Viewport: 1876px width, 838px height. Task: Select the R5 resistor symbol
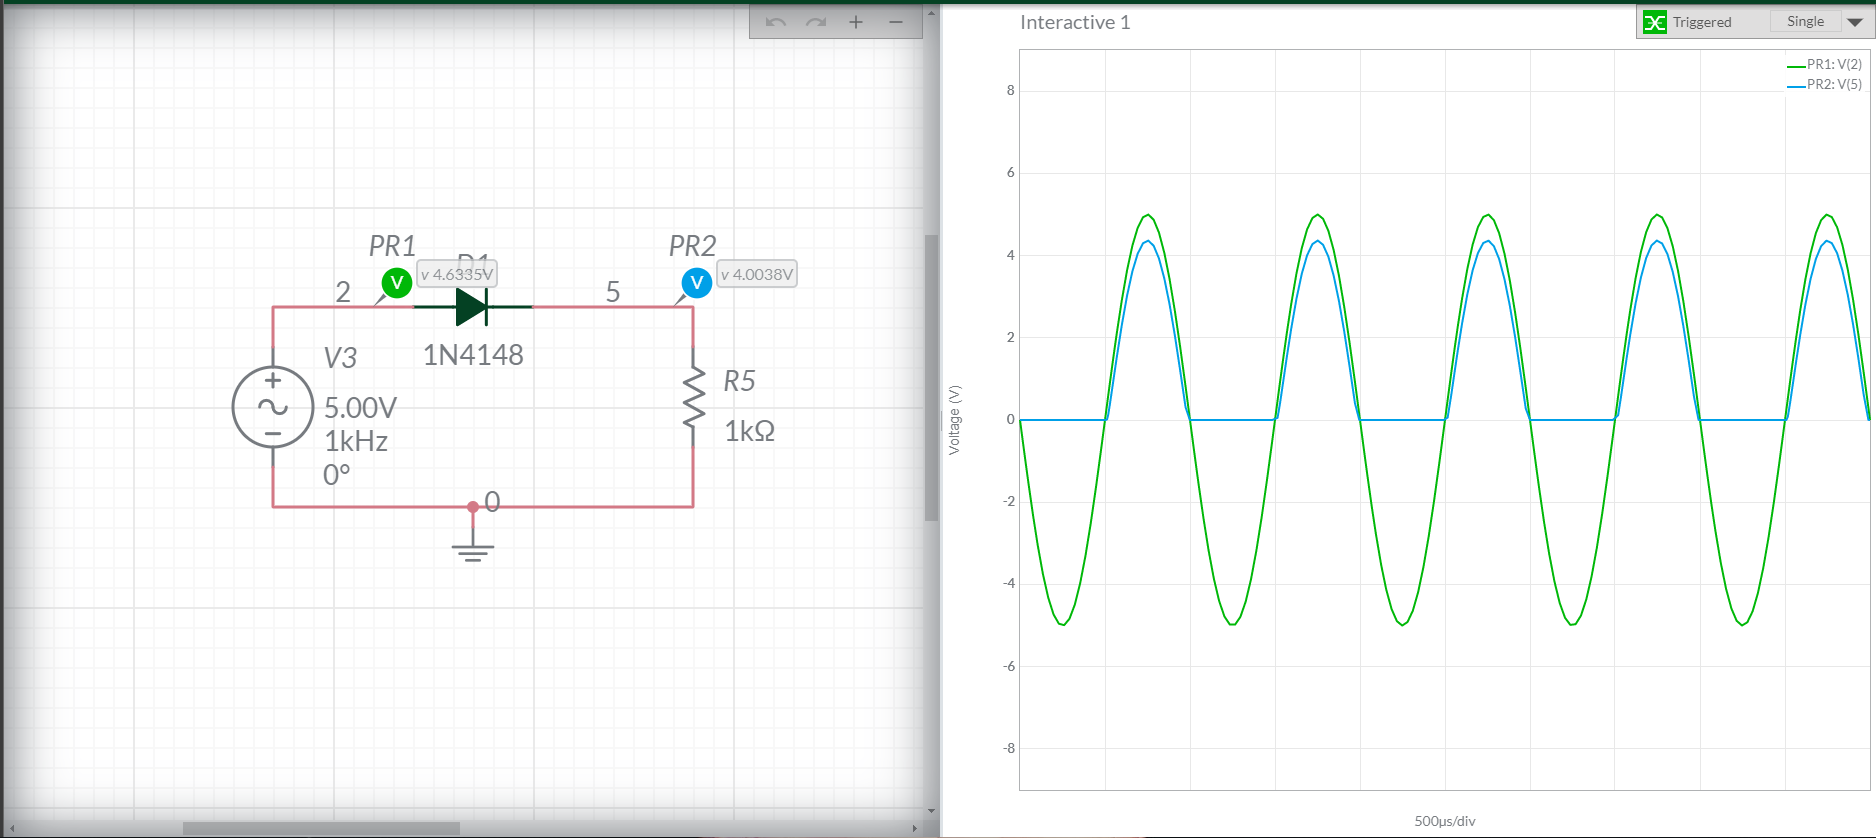[x=693, y=398]
